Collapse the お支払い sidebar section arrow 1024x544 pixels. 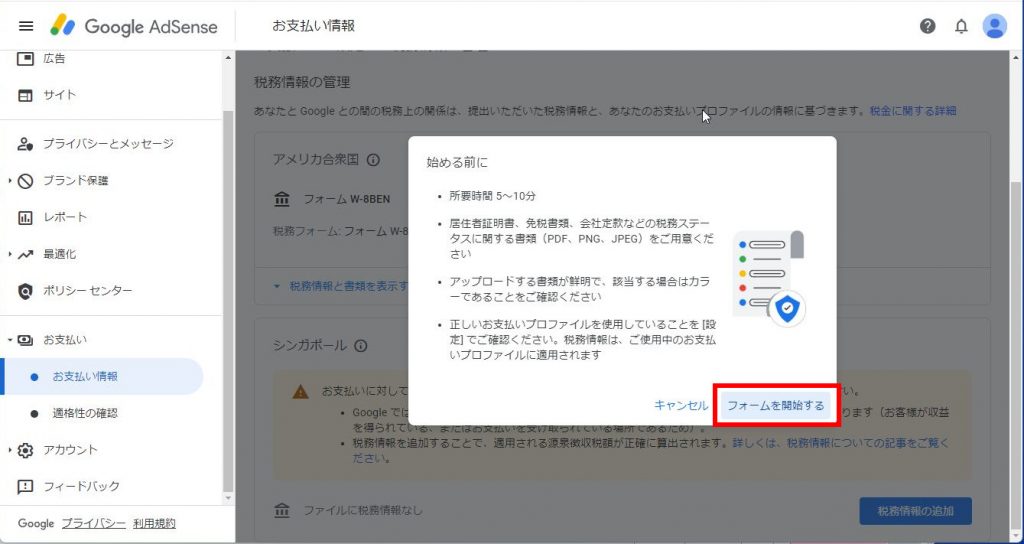tap(10, 340)
